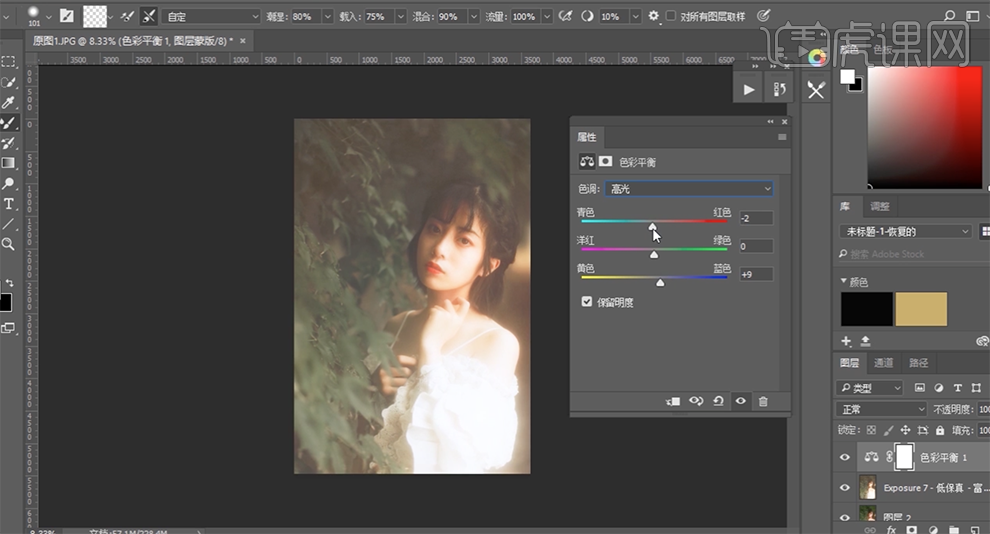
Task: Clip adjustment to layer icon in Properties
Action: (x=673, y=401)
